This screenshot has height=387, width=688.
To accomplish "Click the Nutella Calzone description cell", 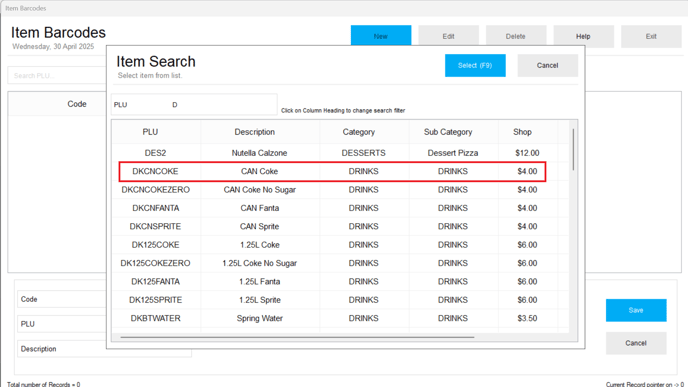I will click(x=259, y=153).
